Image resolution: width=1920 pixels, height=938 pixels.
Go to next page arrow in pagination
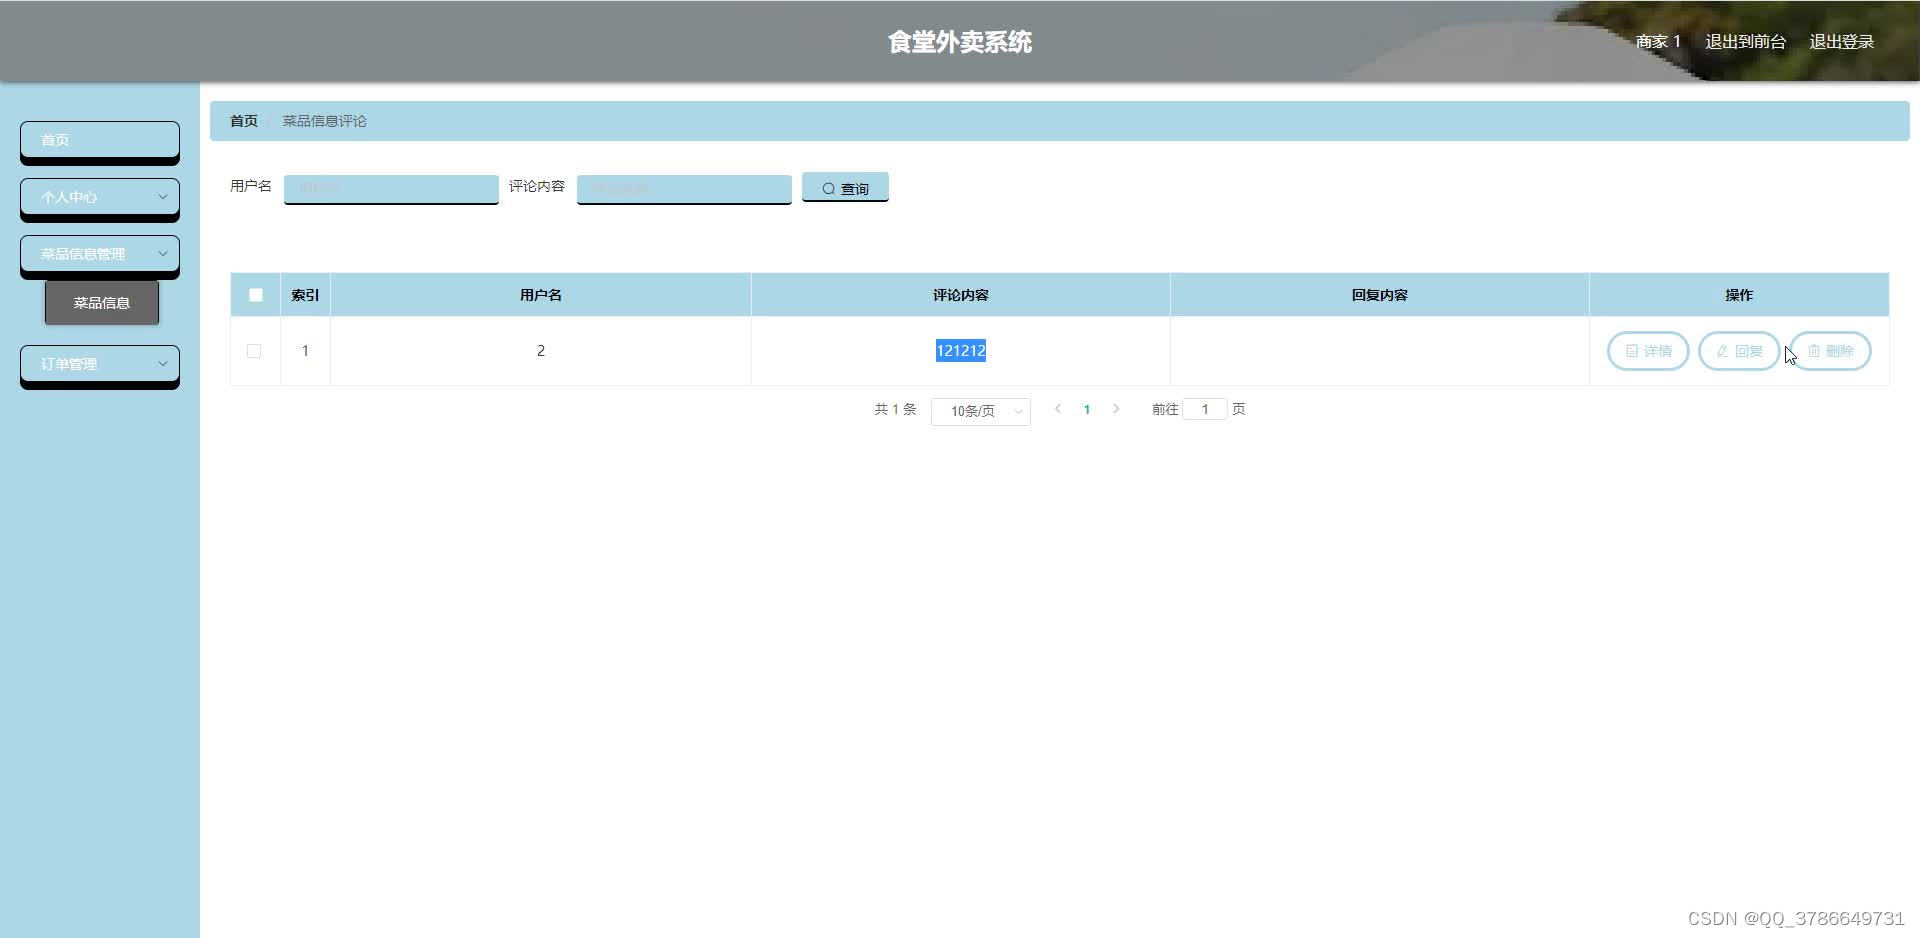(1116, 409)
